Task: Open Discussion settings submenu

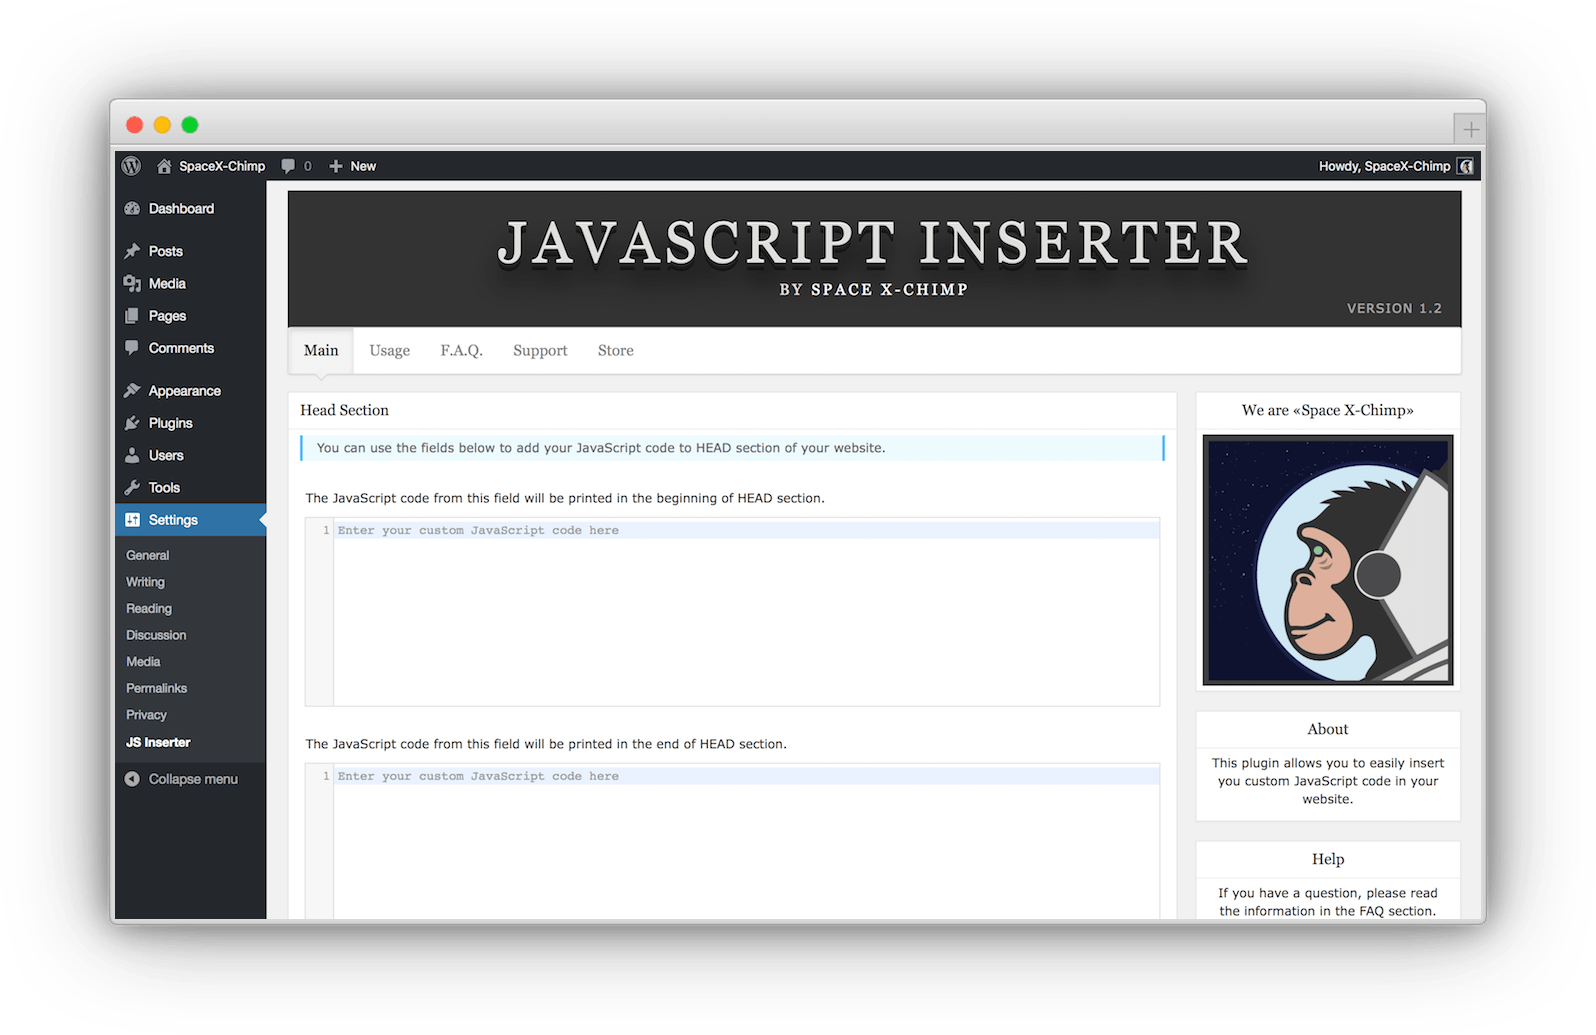Action: click(156, 635)
